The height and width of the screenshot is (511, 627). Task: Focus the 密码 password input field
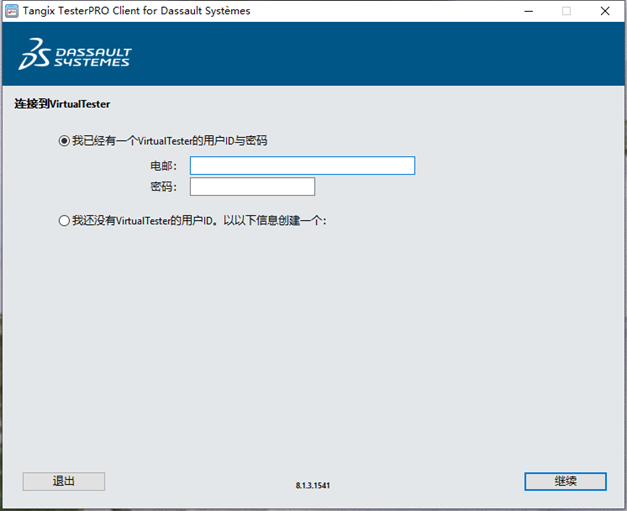[252, 187]
